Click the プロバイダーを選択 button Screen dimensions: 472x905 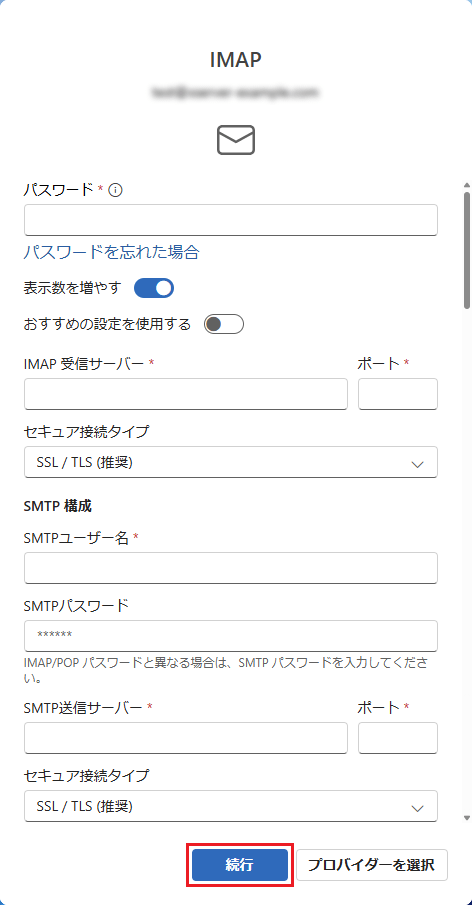tap(372, 865)
